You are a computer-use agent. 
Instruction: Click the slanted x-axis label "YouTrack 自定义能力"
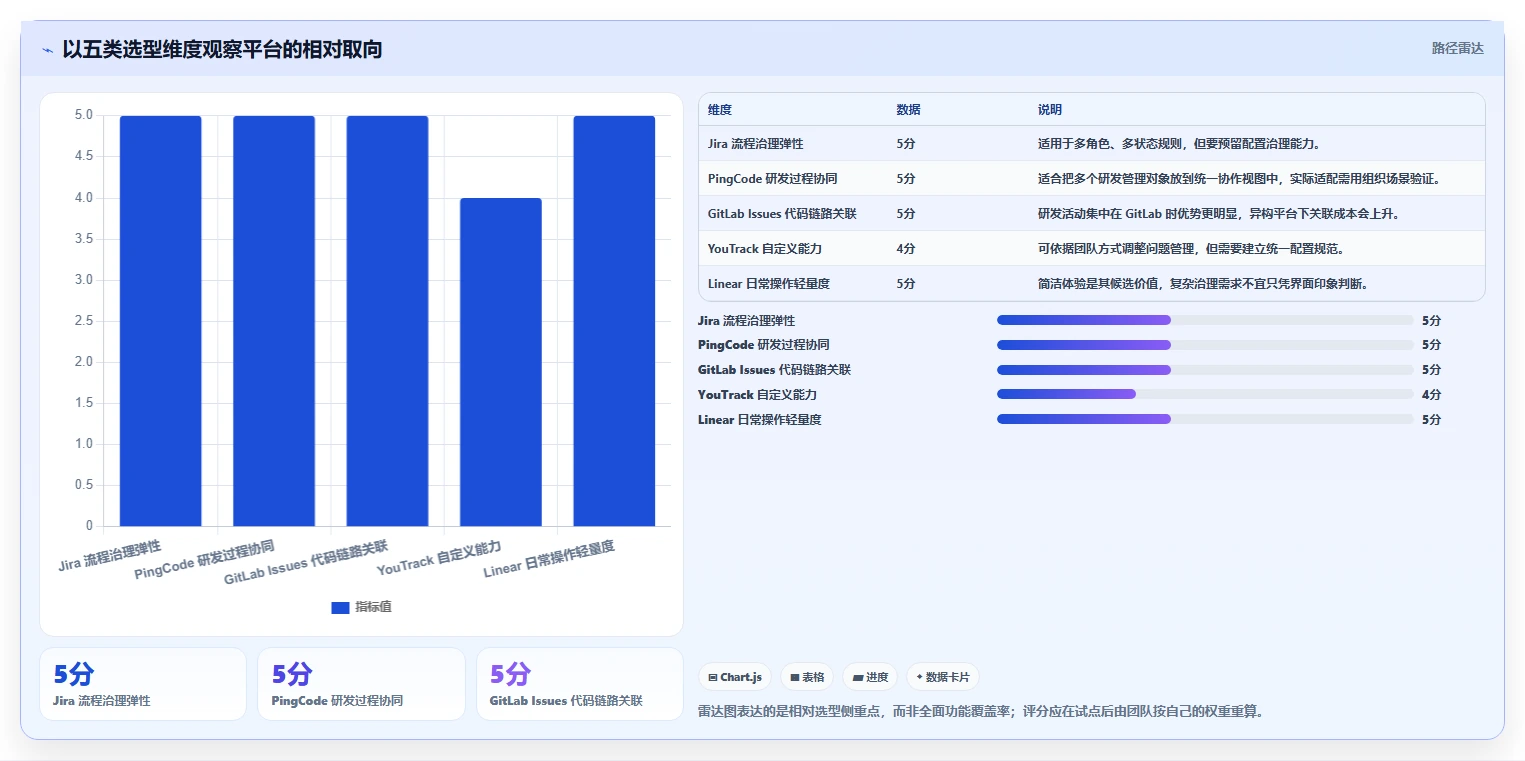[x=439, y=558]
